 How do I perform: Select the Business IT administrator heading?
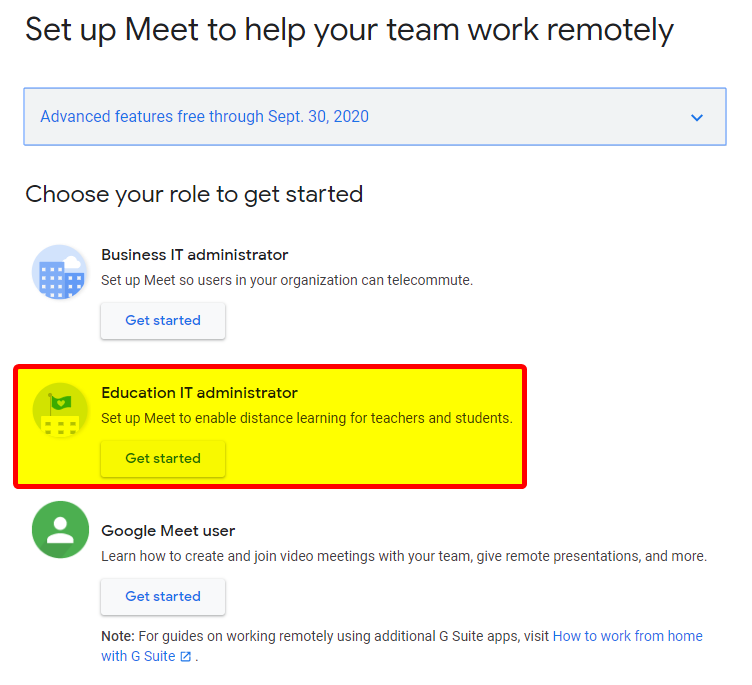click(x=195, y=255)
